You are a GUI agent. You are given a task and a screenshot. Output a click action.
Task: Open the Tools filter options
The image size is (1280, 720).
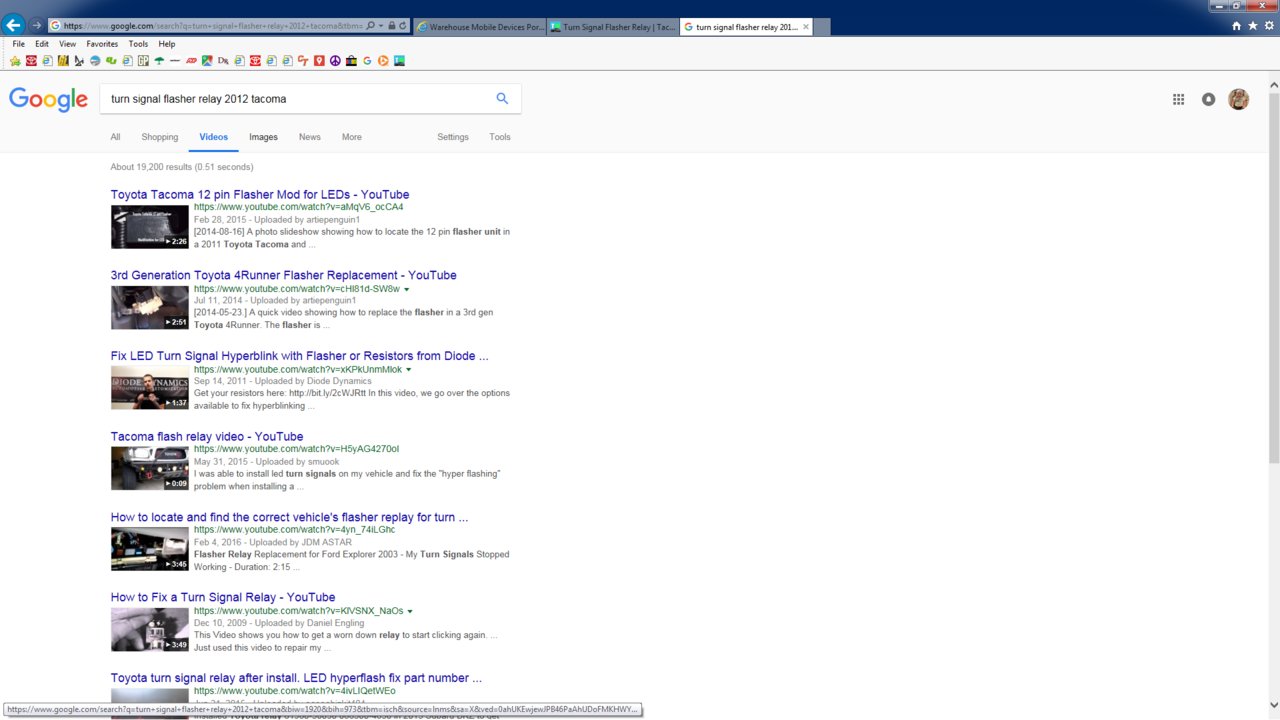tap(500, 137)
